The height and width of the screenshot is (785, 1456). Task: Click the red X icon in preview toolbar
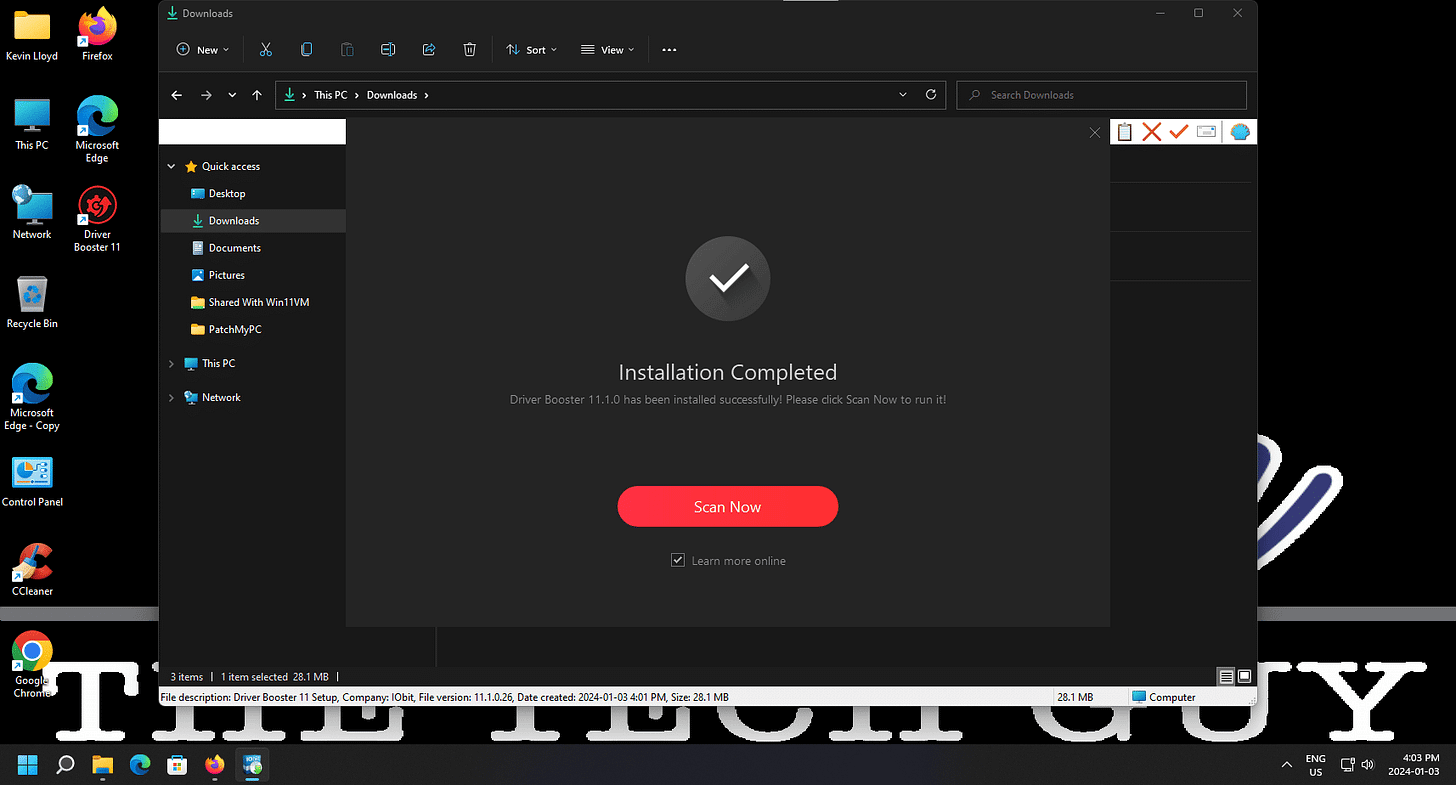point(1152,132)
